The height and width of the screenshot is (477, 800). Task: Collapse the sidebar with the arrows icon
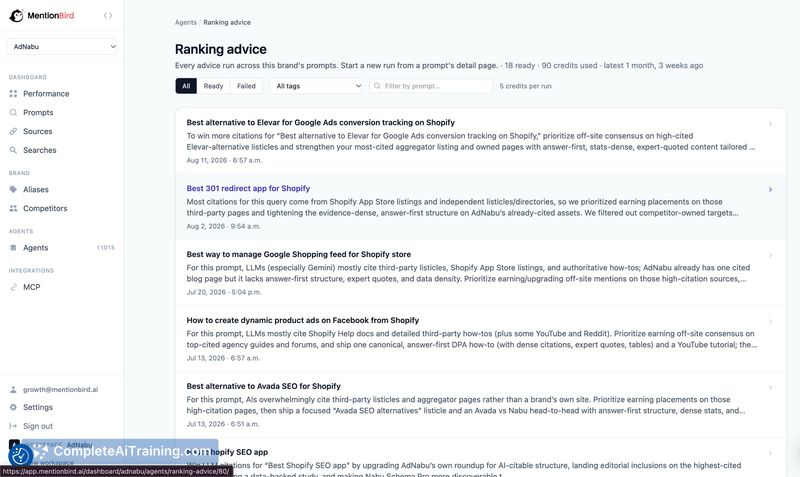[x=108, y=16]
